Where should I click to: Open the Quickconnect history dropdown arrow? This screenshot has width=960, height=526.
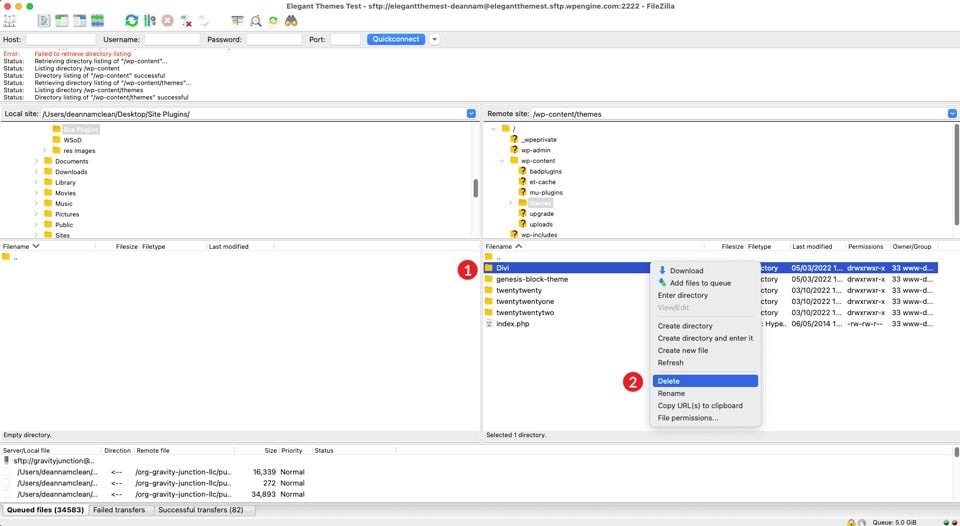coord(434,39)
